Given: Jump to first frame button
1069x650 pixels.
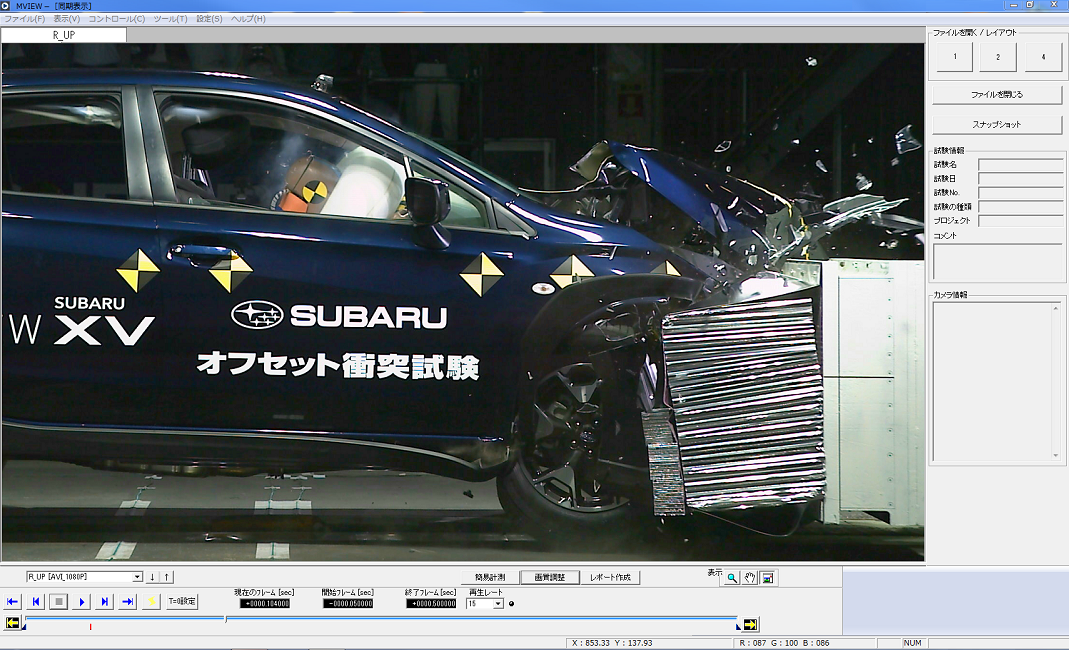Looking at the screenshot, I should 12,602.
